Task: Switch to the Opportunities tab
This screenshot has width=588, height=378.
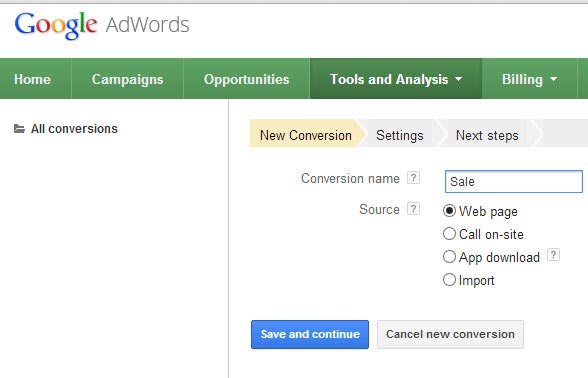Action: (x=246, y=79)
